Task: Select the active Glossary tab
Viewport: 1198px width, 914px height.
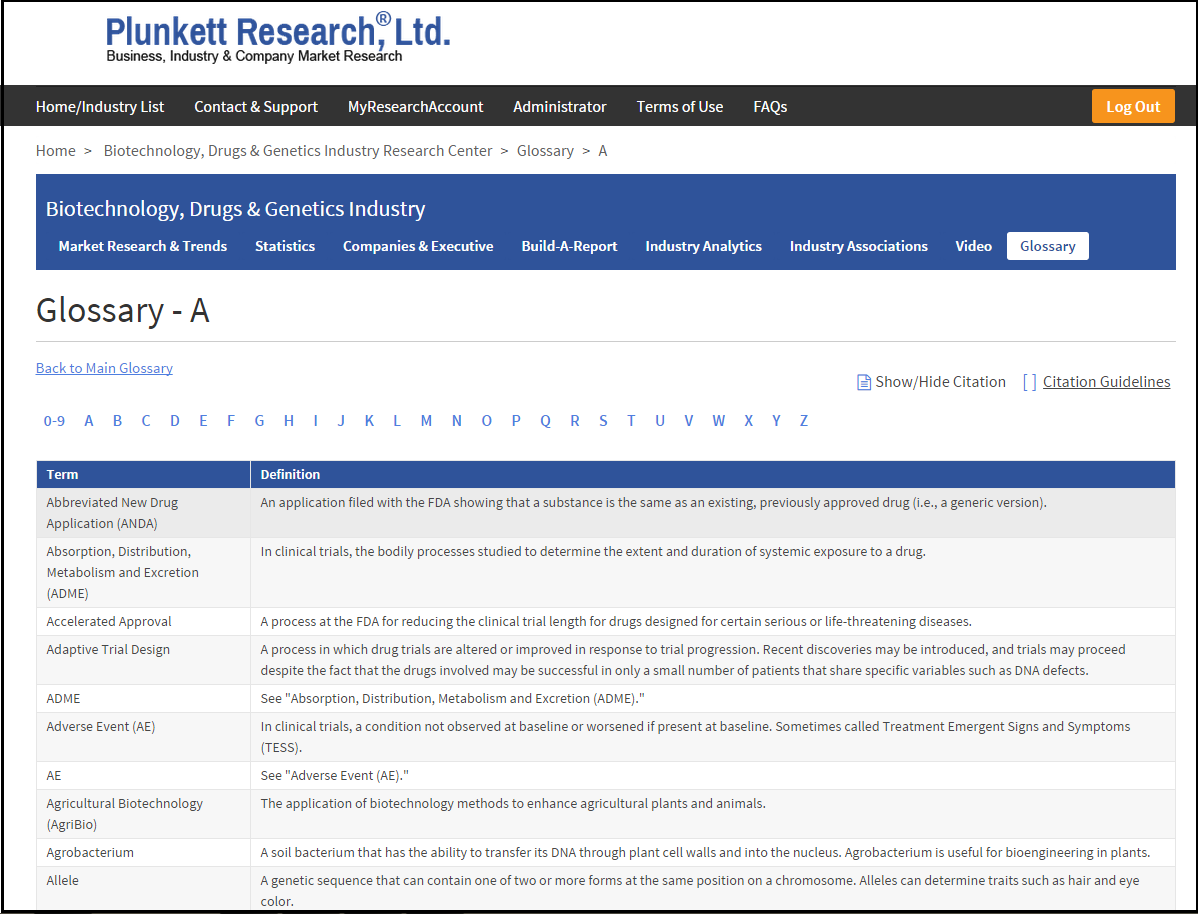Action: pyautogui.click(x=1047, y=246)
